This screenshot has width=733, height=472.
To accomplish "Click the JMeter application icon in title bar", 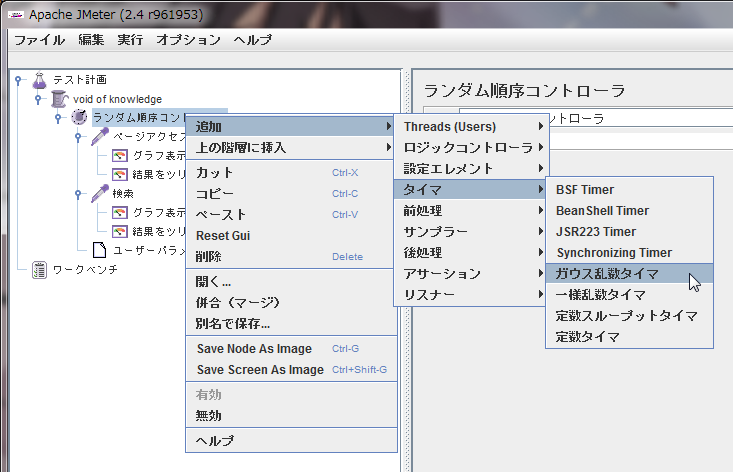I will coord(15,15).
